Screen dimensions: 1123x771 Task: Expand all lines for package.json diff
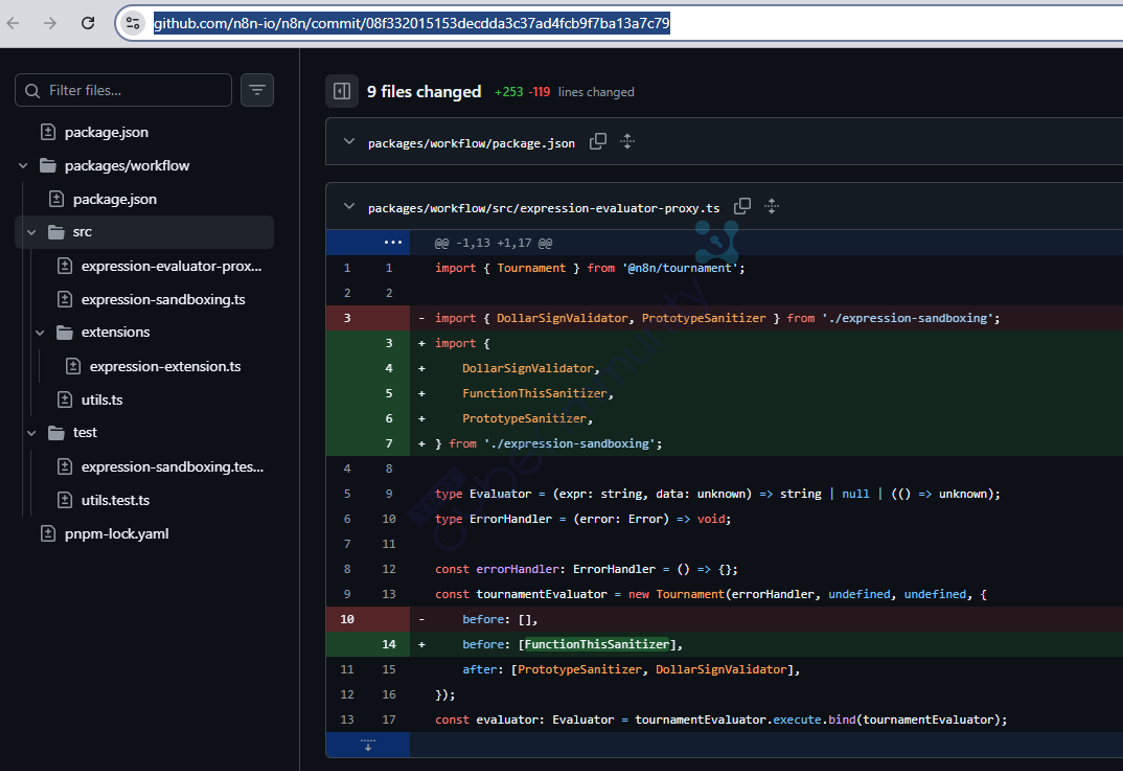[627, 142]
